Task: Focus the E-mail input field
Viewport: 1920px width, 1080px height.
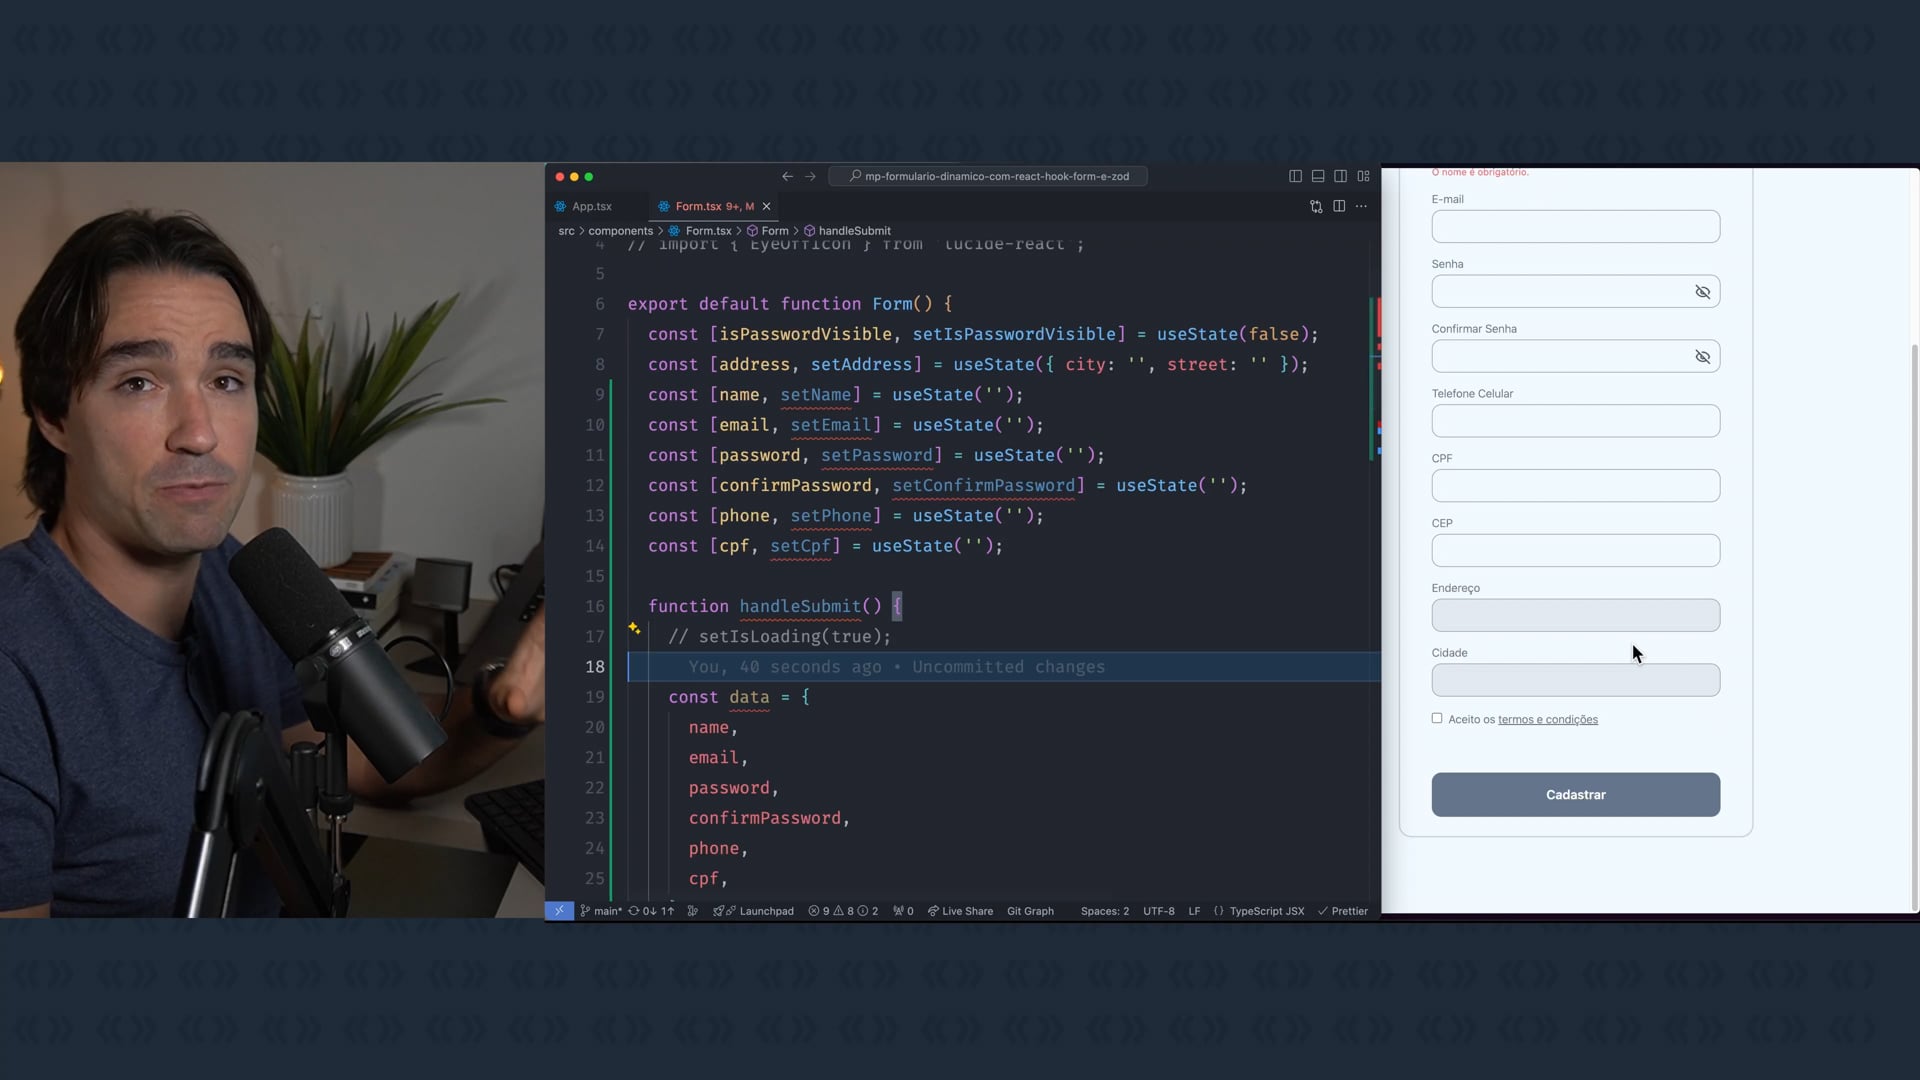Action: point(1576,227)
